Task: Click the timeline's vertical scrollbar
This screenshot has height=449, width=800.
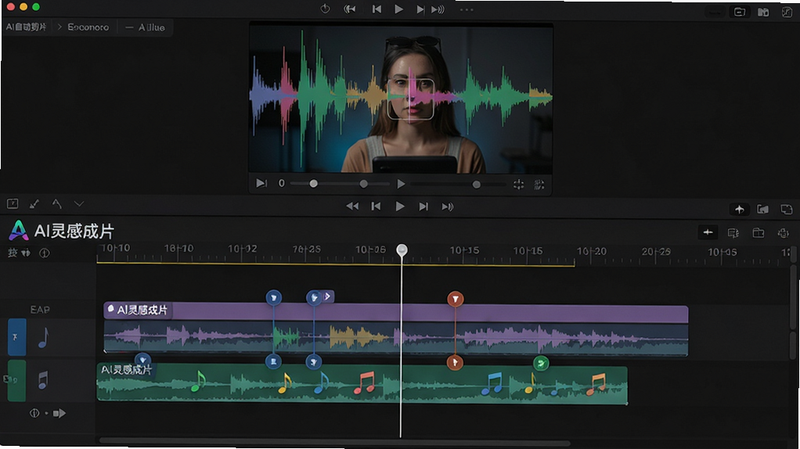Action: point(793,296)
